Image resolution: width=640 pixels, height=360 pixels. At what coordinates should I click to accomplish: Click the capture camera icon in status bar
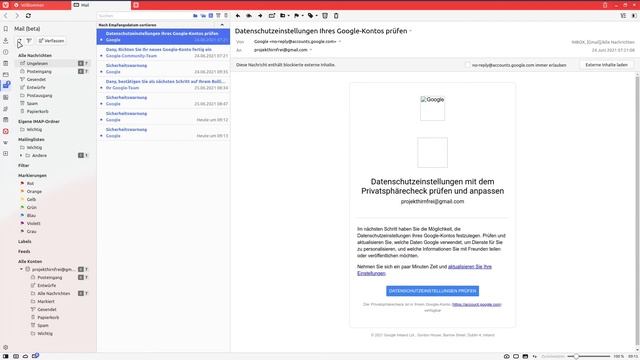coord(507,356)
